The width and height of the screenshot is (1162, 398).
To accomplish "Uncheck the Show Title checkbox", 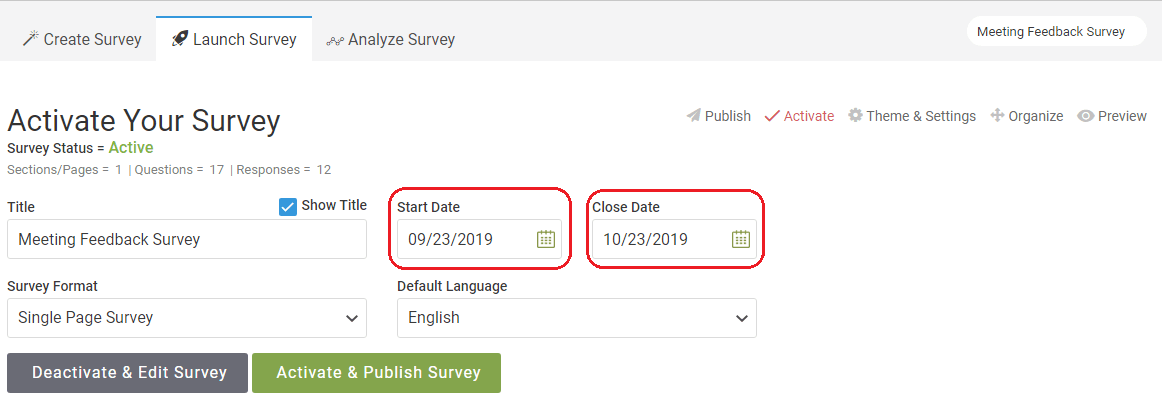I will pos(288,207).
